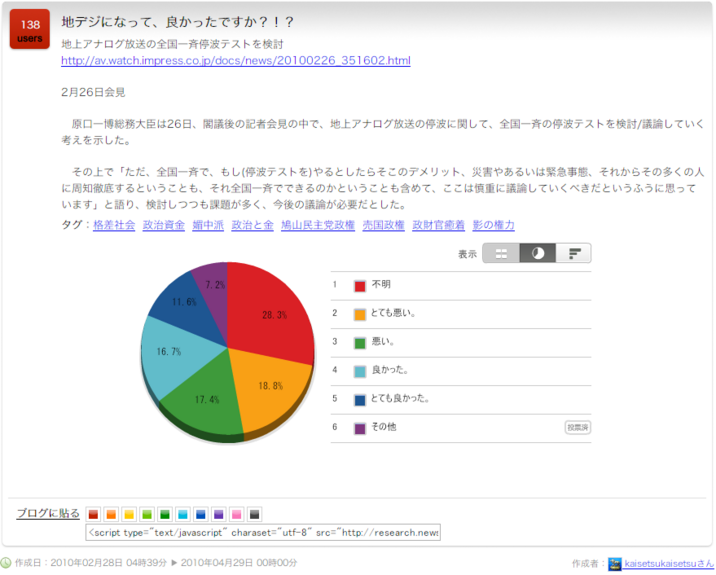Pick the light green blog widget swatch
The width and height of the screenshot is (716, 575).
[x=147, y=514]
